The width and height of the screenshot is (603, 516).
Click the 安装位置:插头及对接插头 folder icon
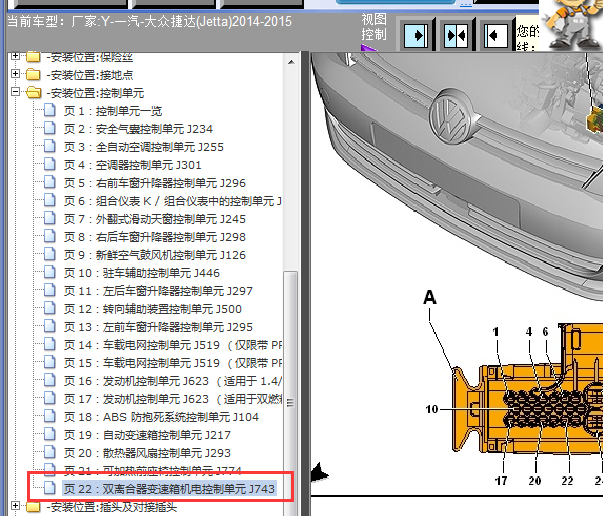[x=33, y=506]
